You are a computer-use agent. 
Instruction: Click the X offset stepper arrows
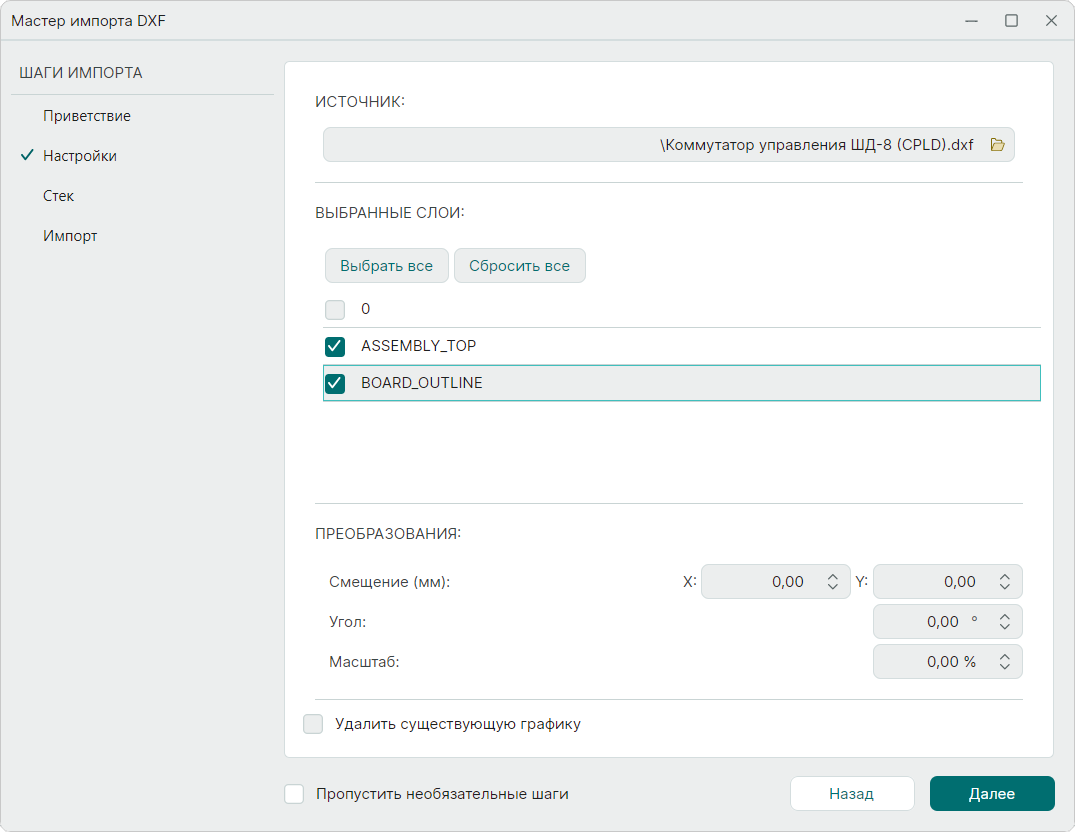tap(833, 582)
